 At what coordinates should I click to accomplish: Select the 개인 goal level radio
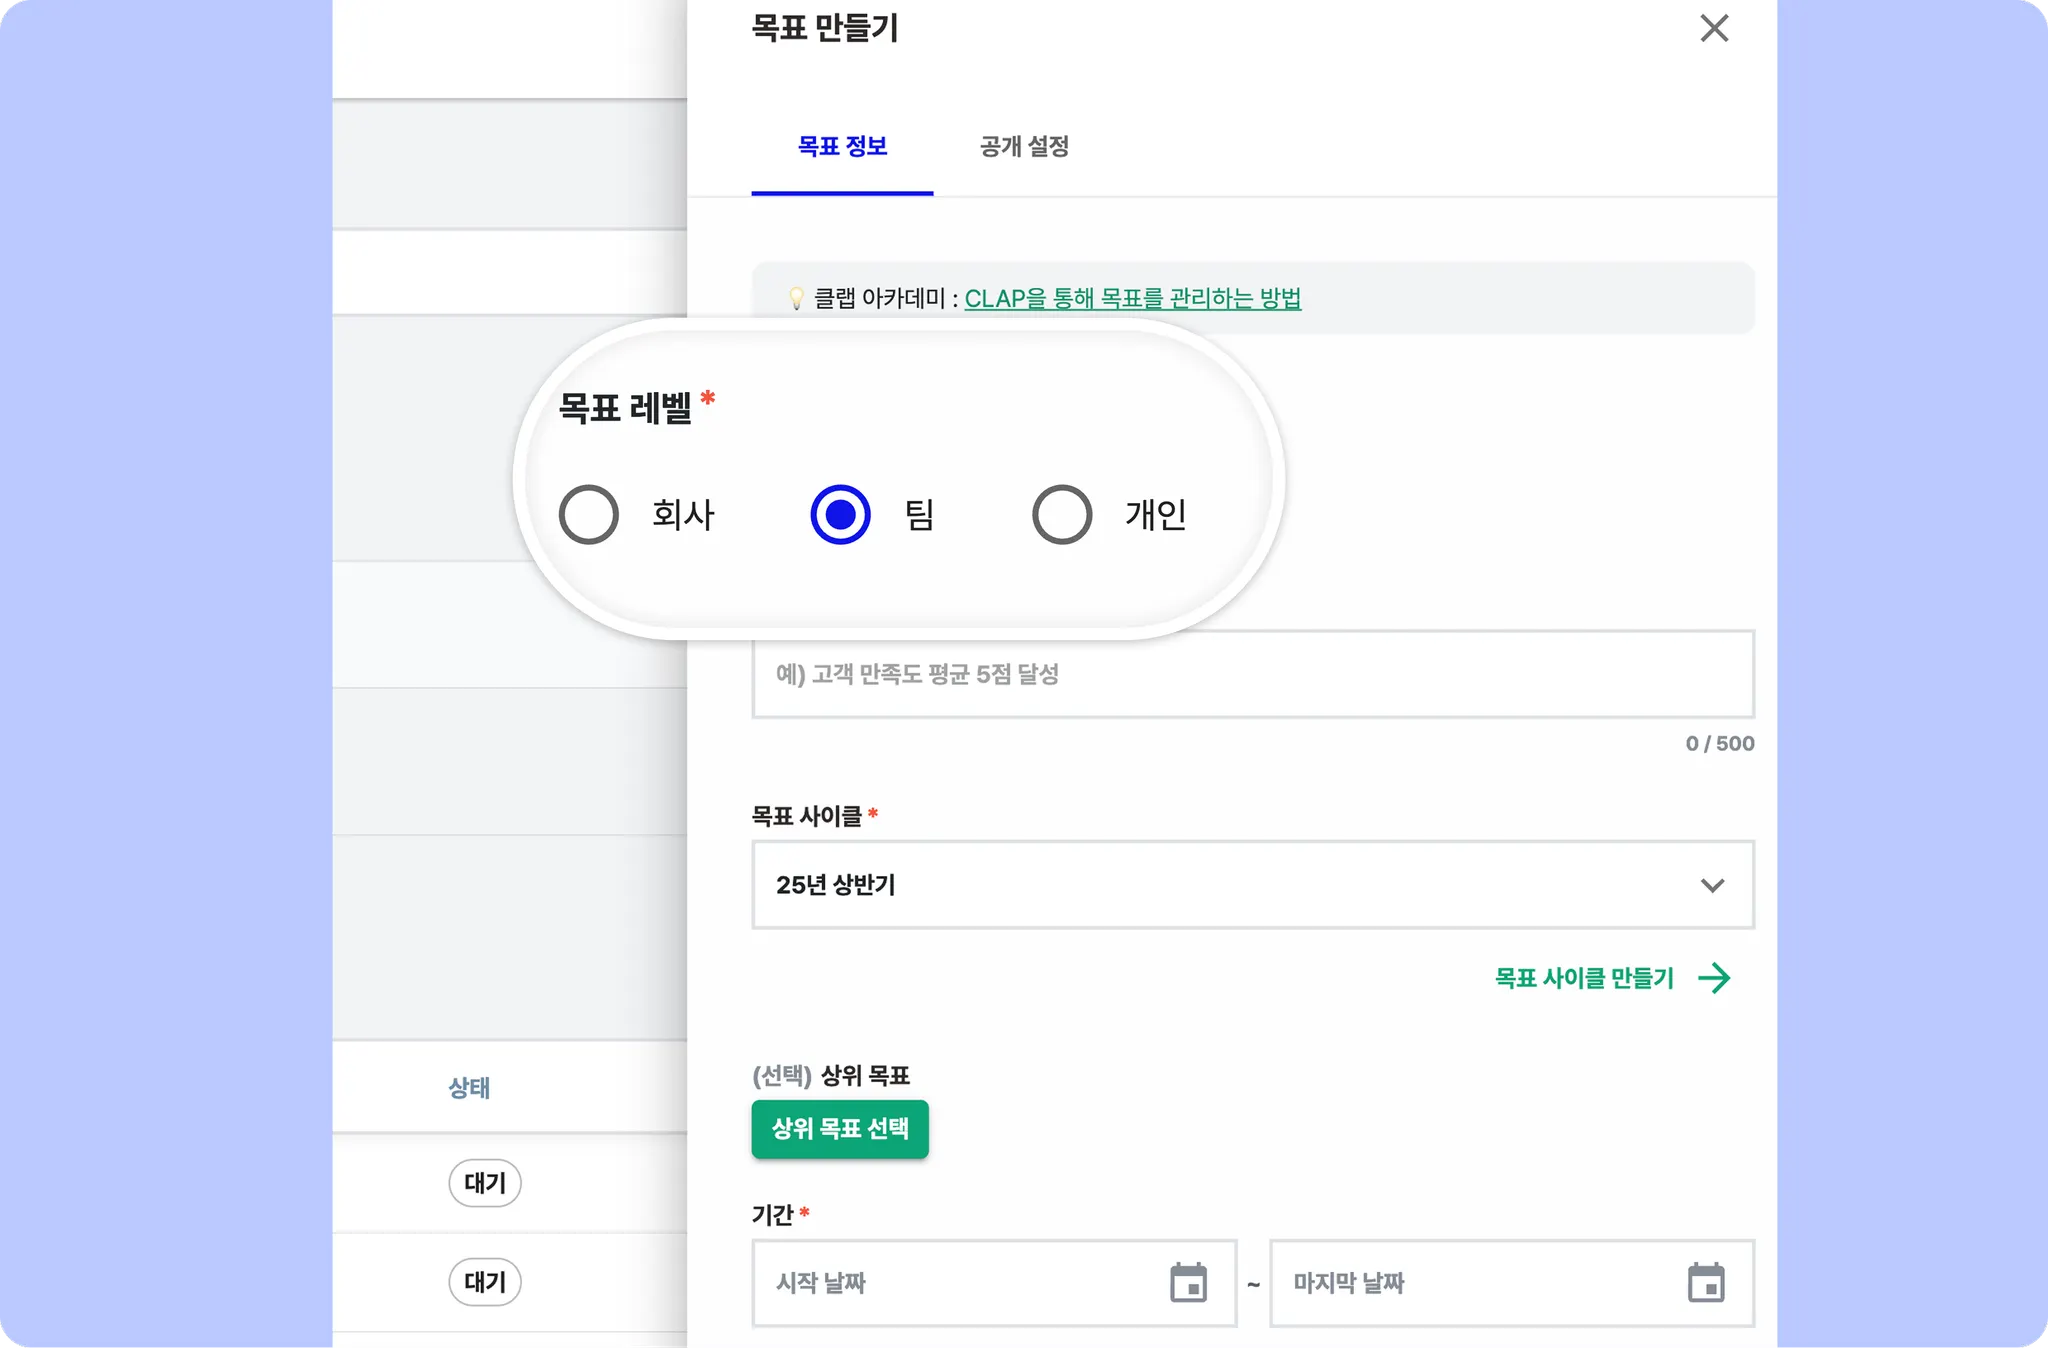(1061, 514)
